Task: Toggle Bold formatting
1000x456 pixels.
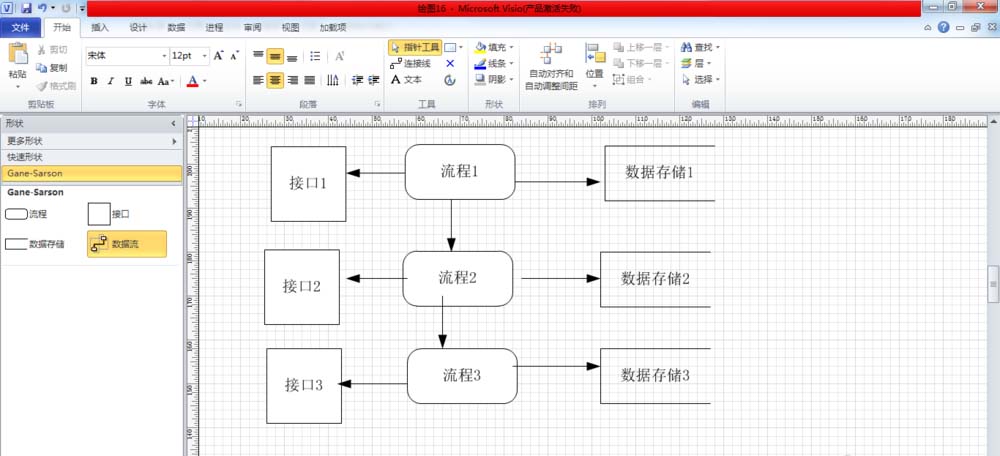Action: coord(94,81)
